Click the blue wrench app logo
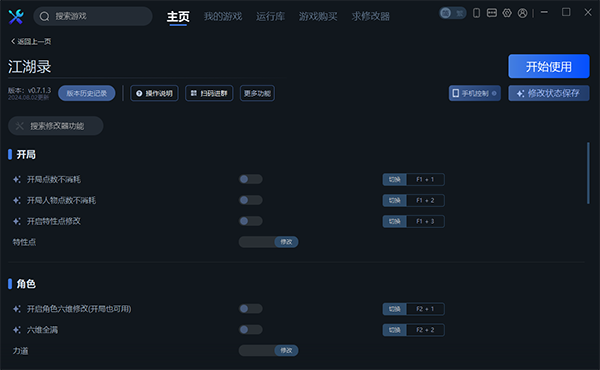The width and height of the screenshot is (600, 370). (16, 16)
